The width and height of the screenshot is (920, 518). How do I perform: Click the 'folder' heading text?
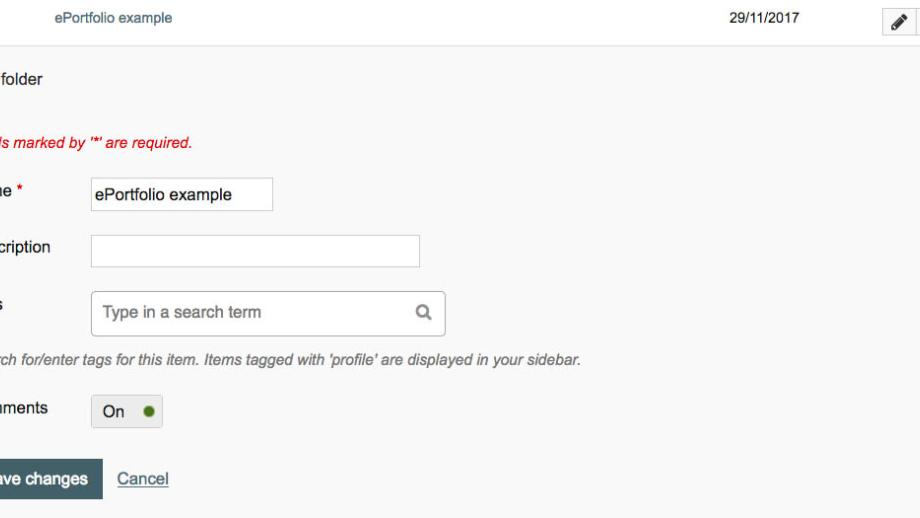(x=21, y=79)
